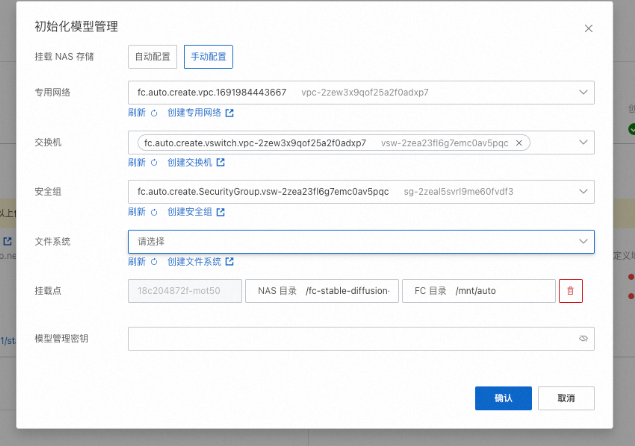This screenshot has height=446, width=635.
Task: Select 手动配置 option
Action: click(x=208, y=57)
